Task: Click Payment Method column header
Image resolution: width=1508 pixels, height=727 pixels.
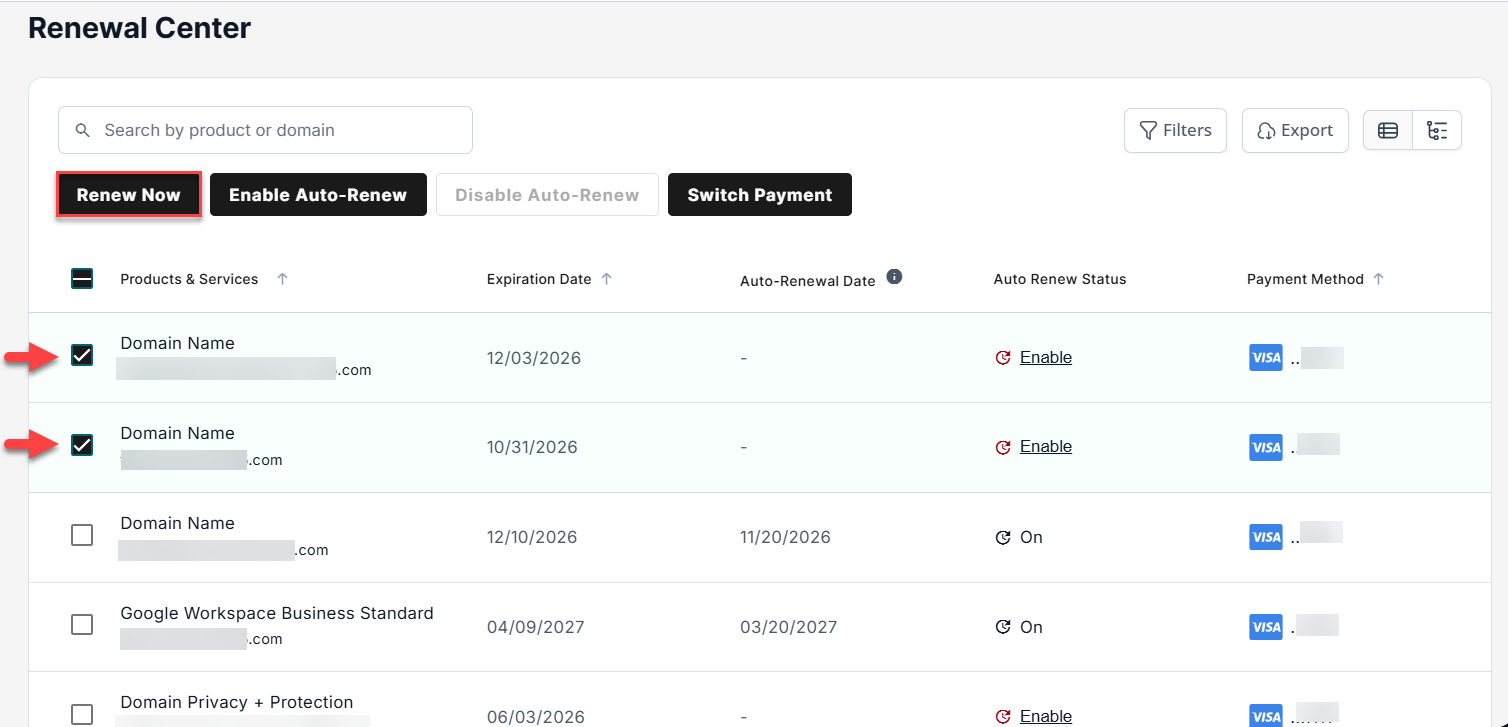Action: (x=1305, y=279)
